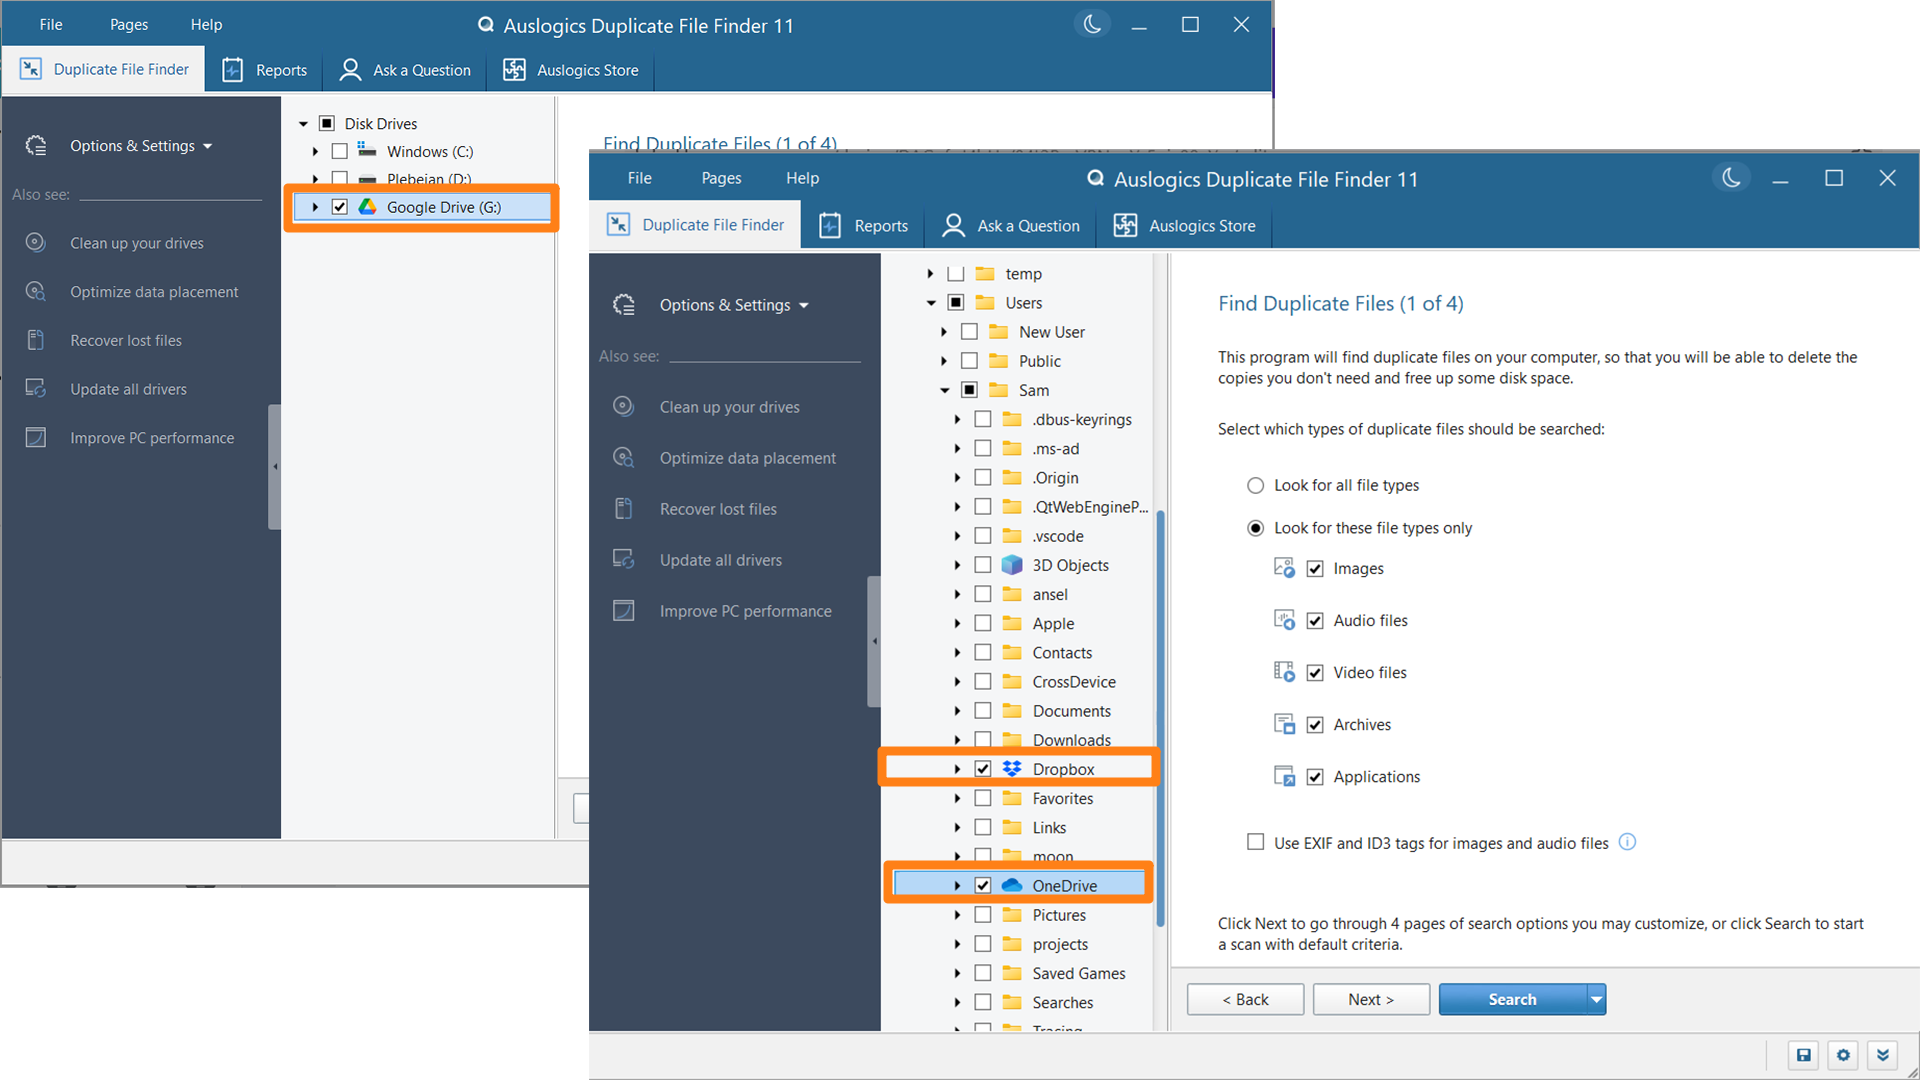Click the double-chevron icon in bottom status bar
Image resolution: width=1920 pixels, height=1080 pixels.
1882,1055
